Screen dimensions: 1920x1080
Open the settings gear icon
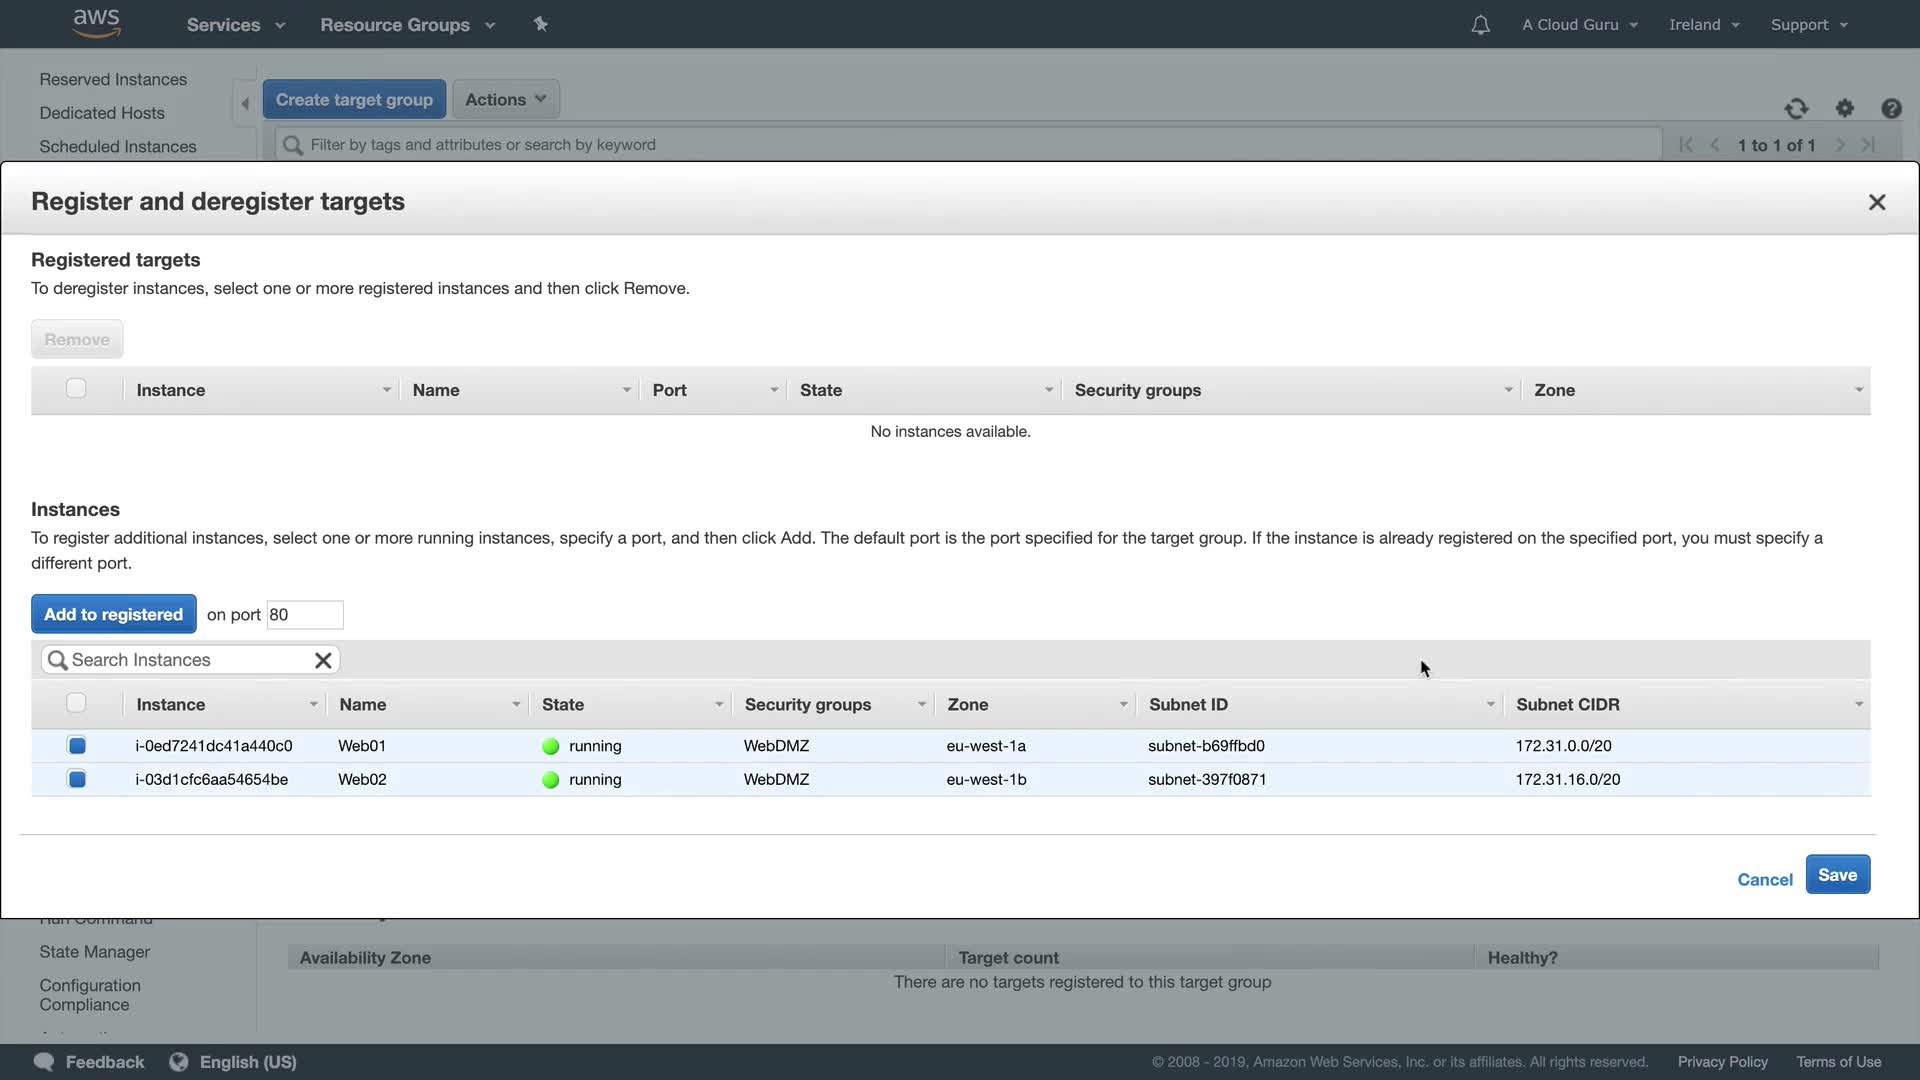(x=1845, y=108)
